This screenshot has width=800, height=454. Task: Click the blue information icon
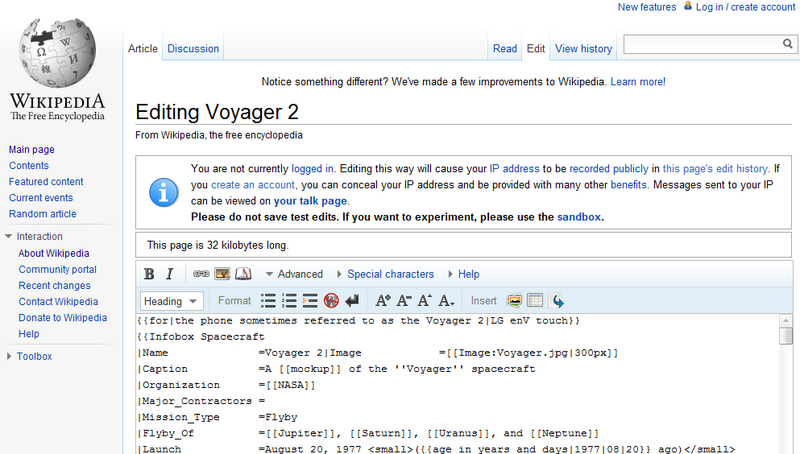point(164,193)
